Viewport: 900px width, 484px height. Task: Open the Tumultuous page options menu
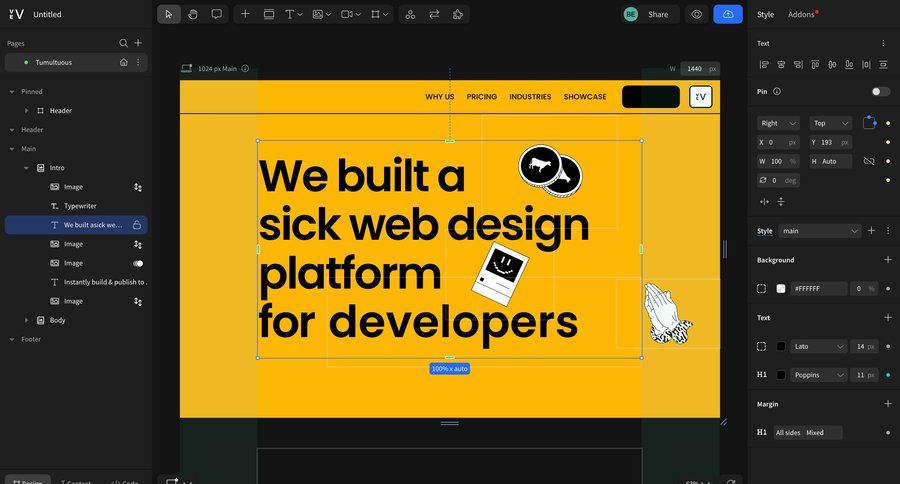138,62
